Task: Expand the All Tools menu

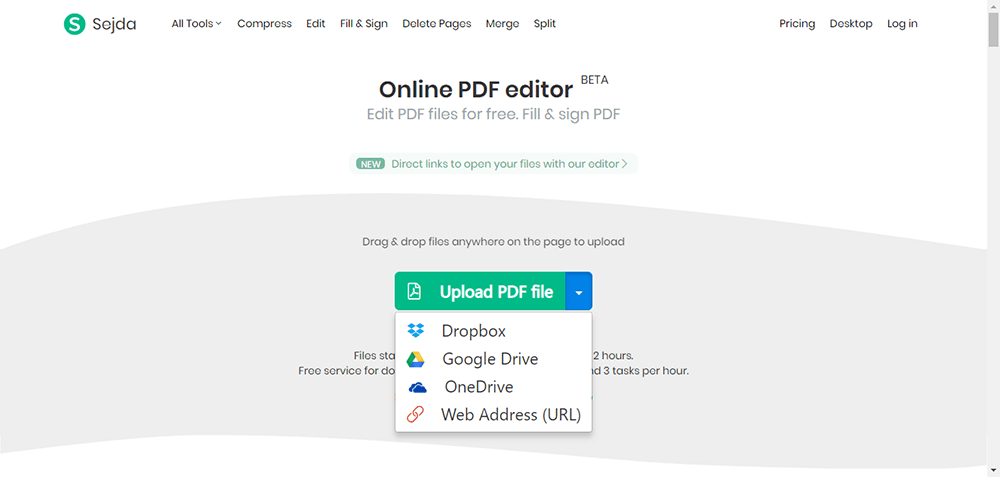Action: (x=196, y=24)
